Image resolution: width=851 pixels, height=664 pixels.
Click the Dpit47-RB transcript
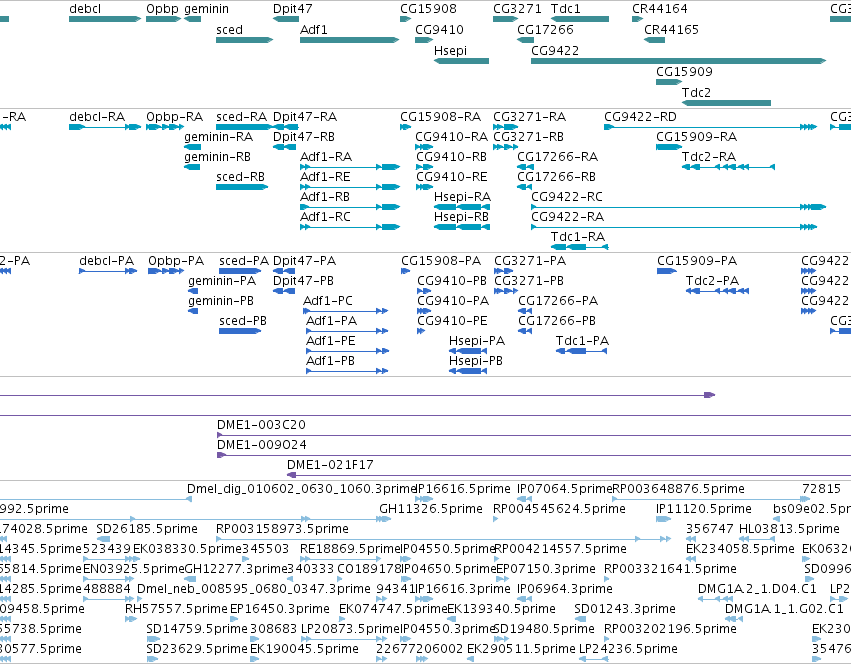(284, 147)
